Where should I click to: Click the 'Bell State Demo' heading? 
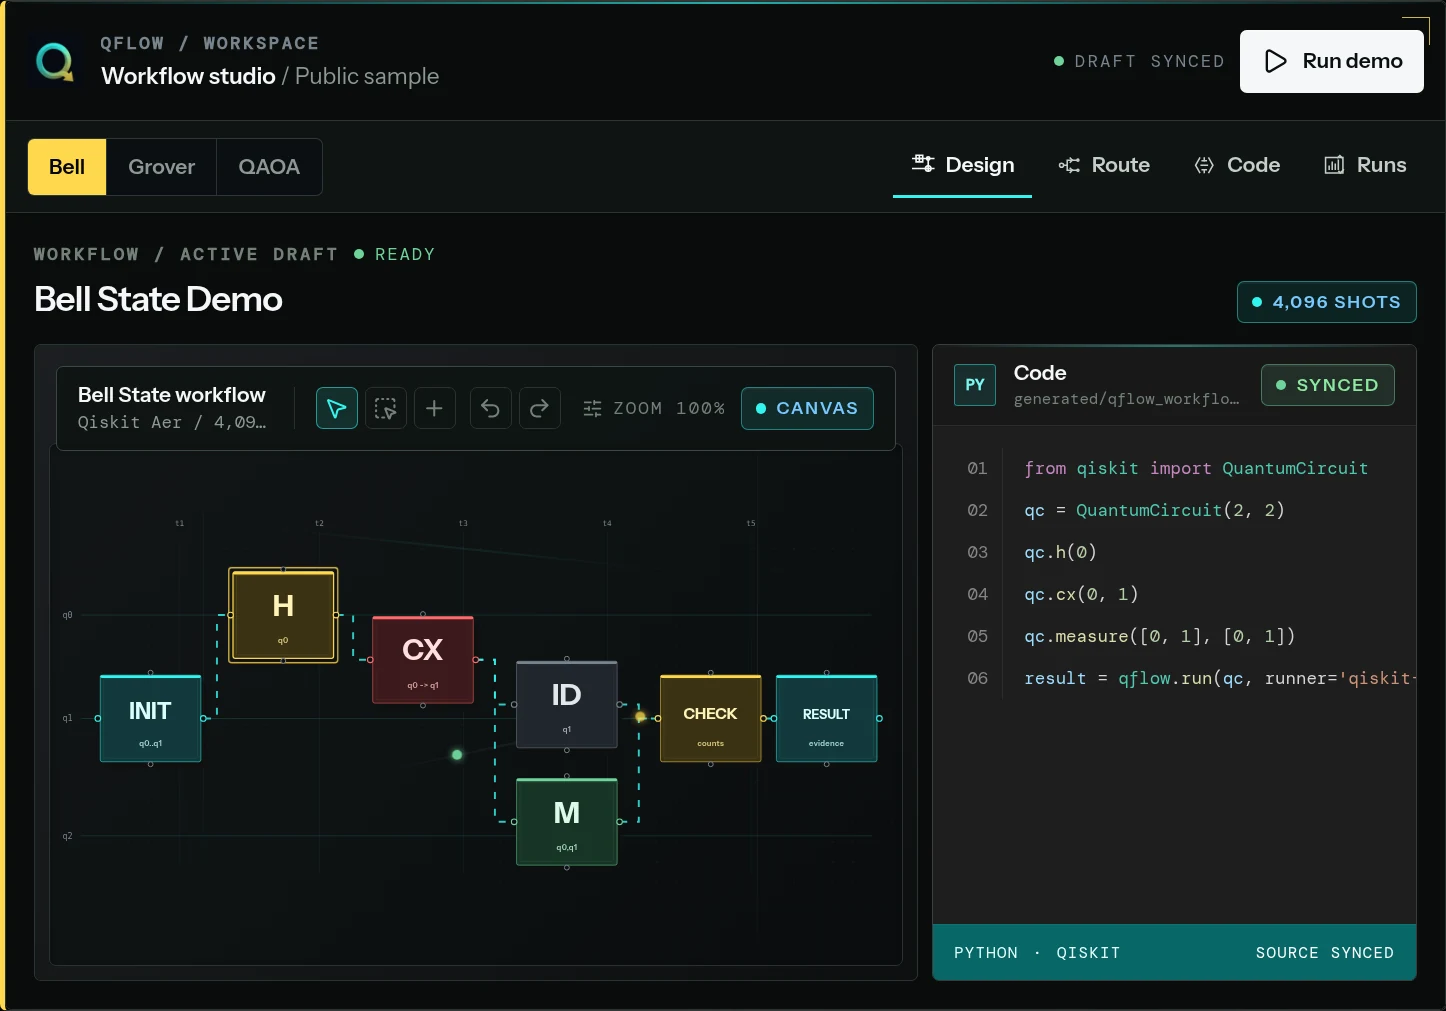(158, 299)
